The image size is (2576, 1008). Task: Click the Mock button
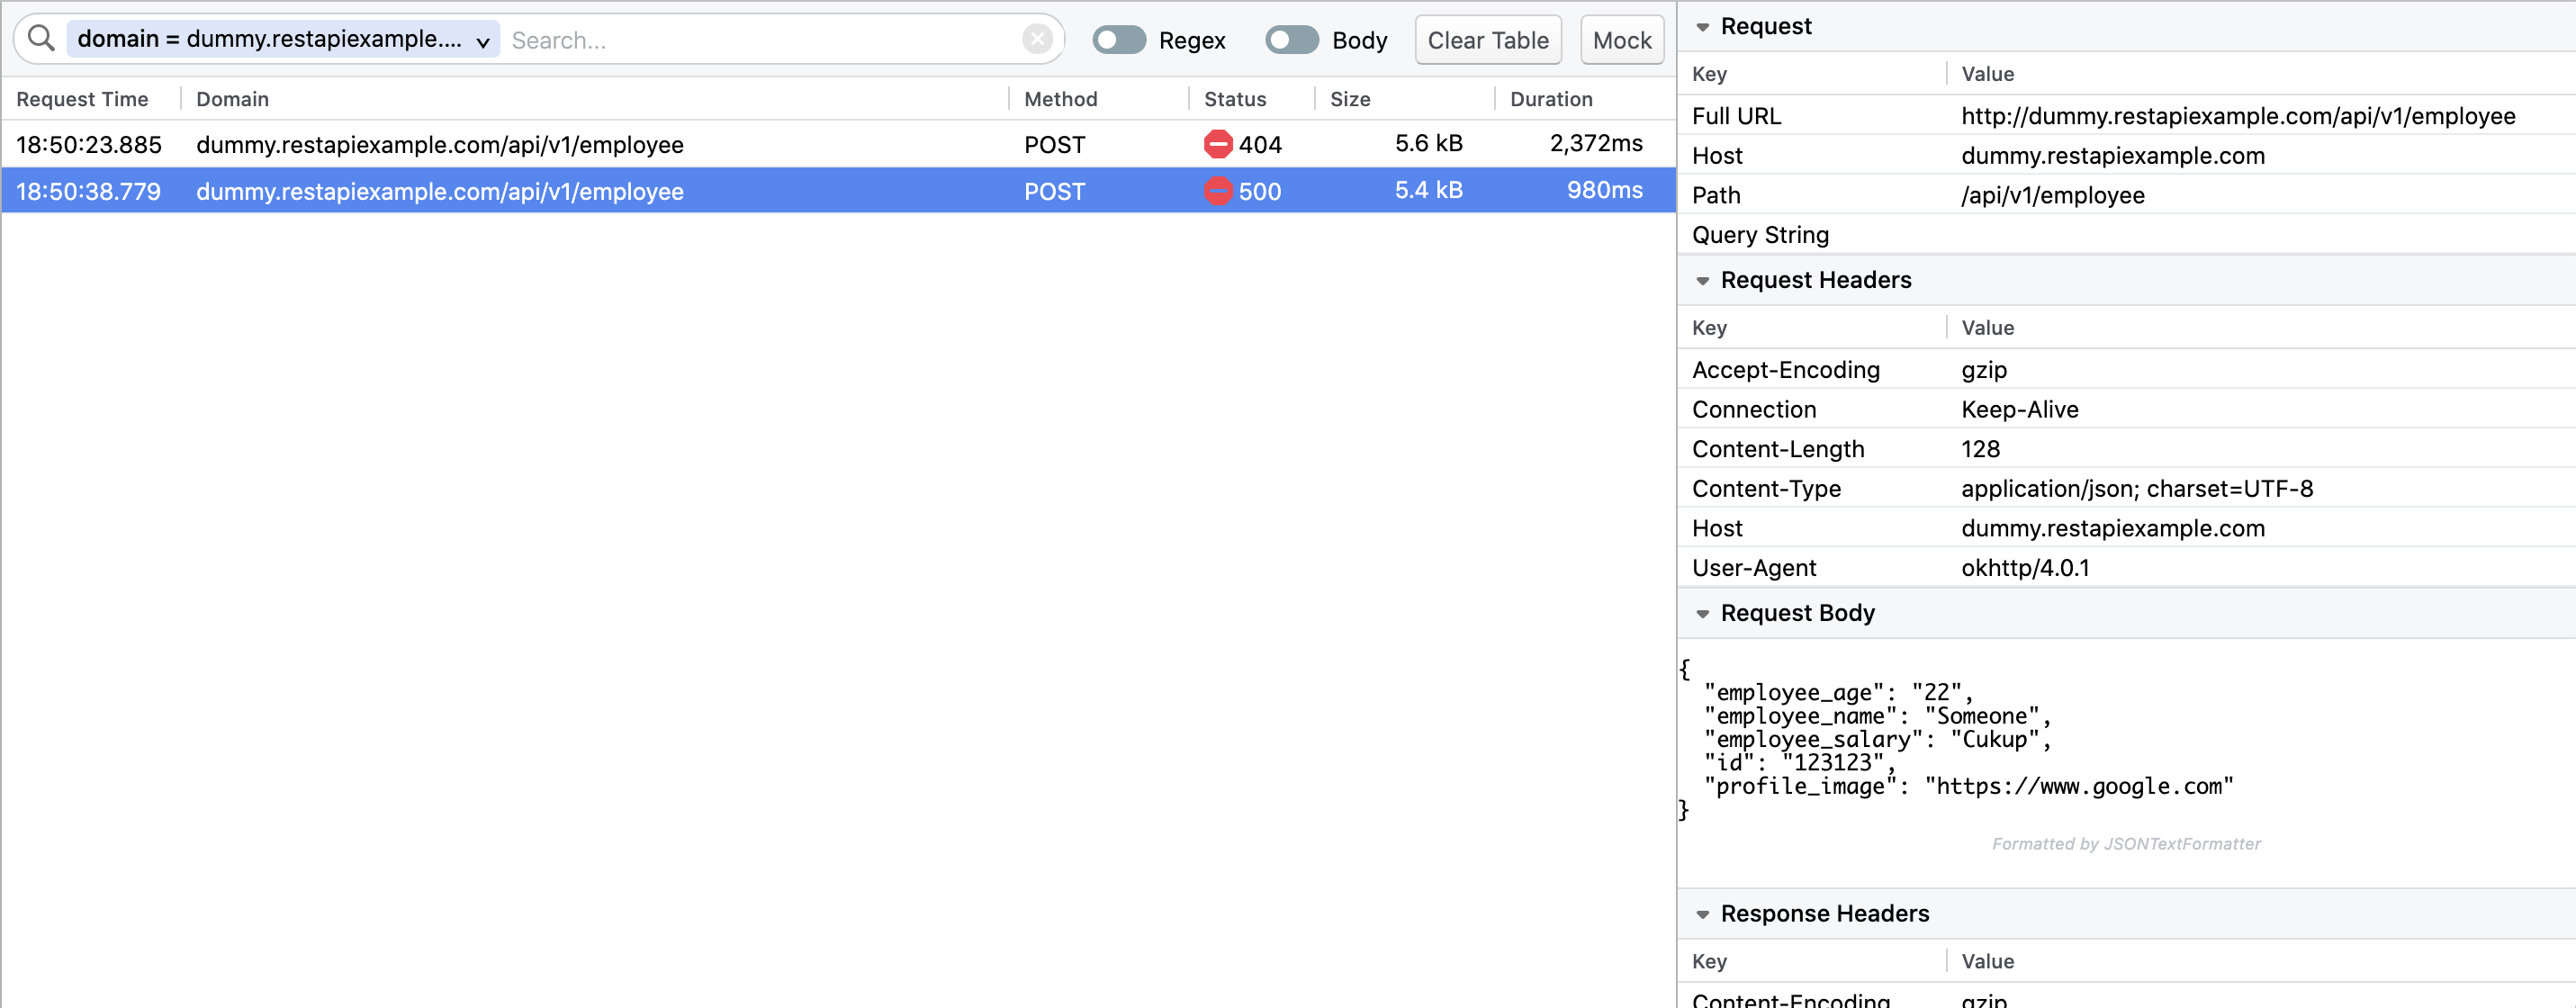pyautogui.click(x=1621, y=40)
